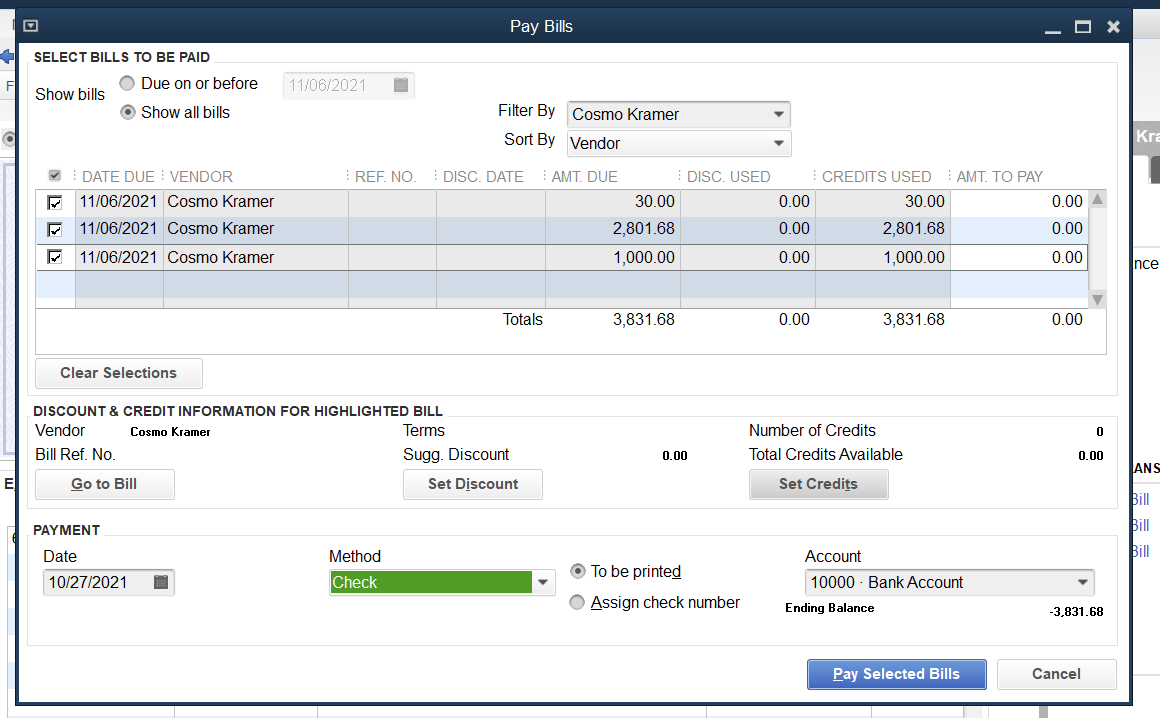Click the DISC. USED column header
1160x718 pixels.
[729, 177]
